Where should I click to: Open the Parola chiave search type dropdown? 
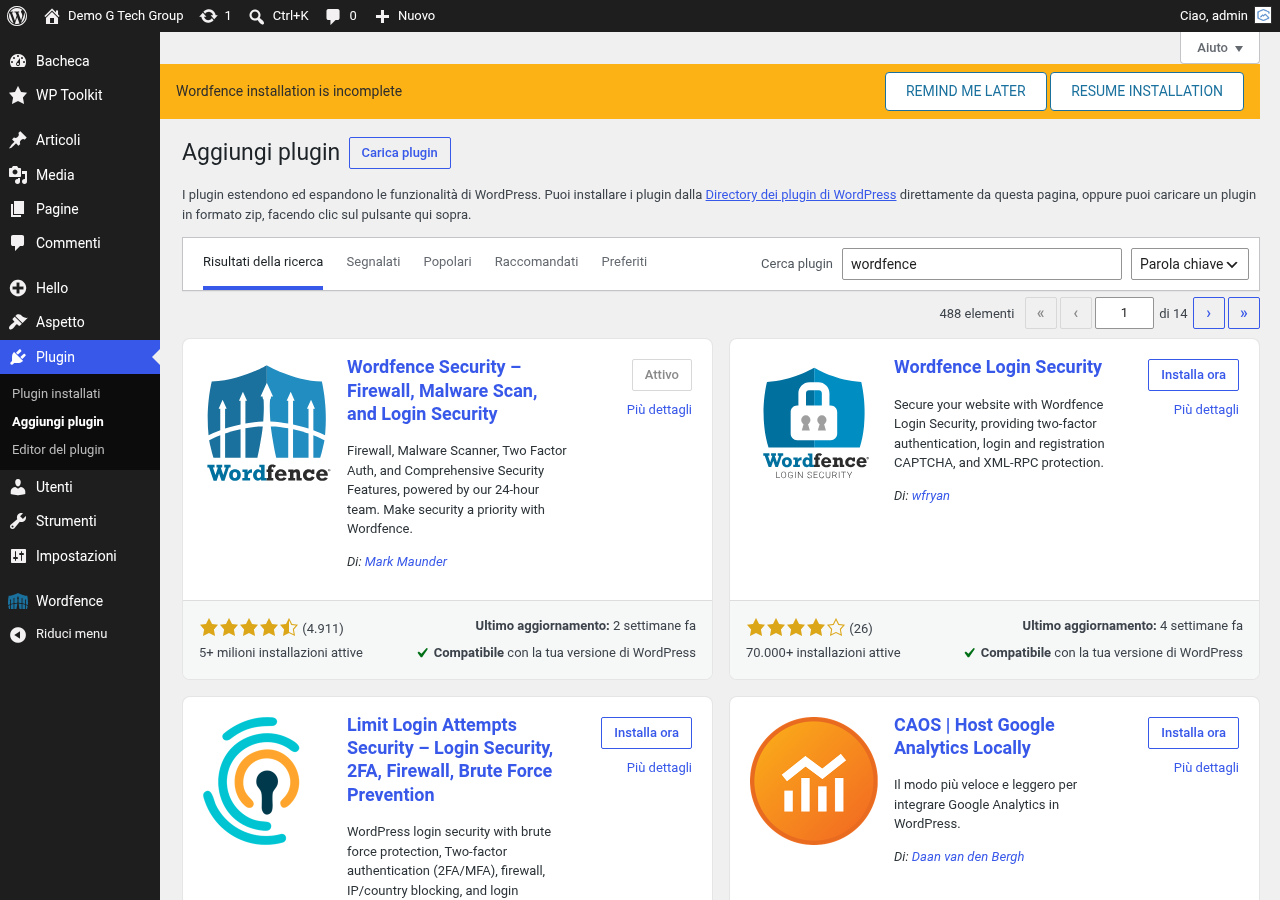(x=1190, y=264)
